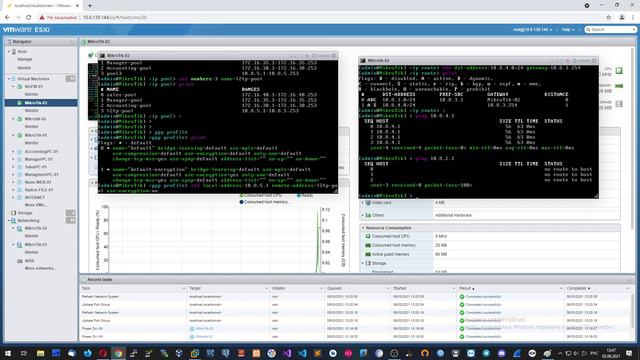Select ManagmentPC-01 in the Navigator
The image size is (640, 360).
(41, 175)
